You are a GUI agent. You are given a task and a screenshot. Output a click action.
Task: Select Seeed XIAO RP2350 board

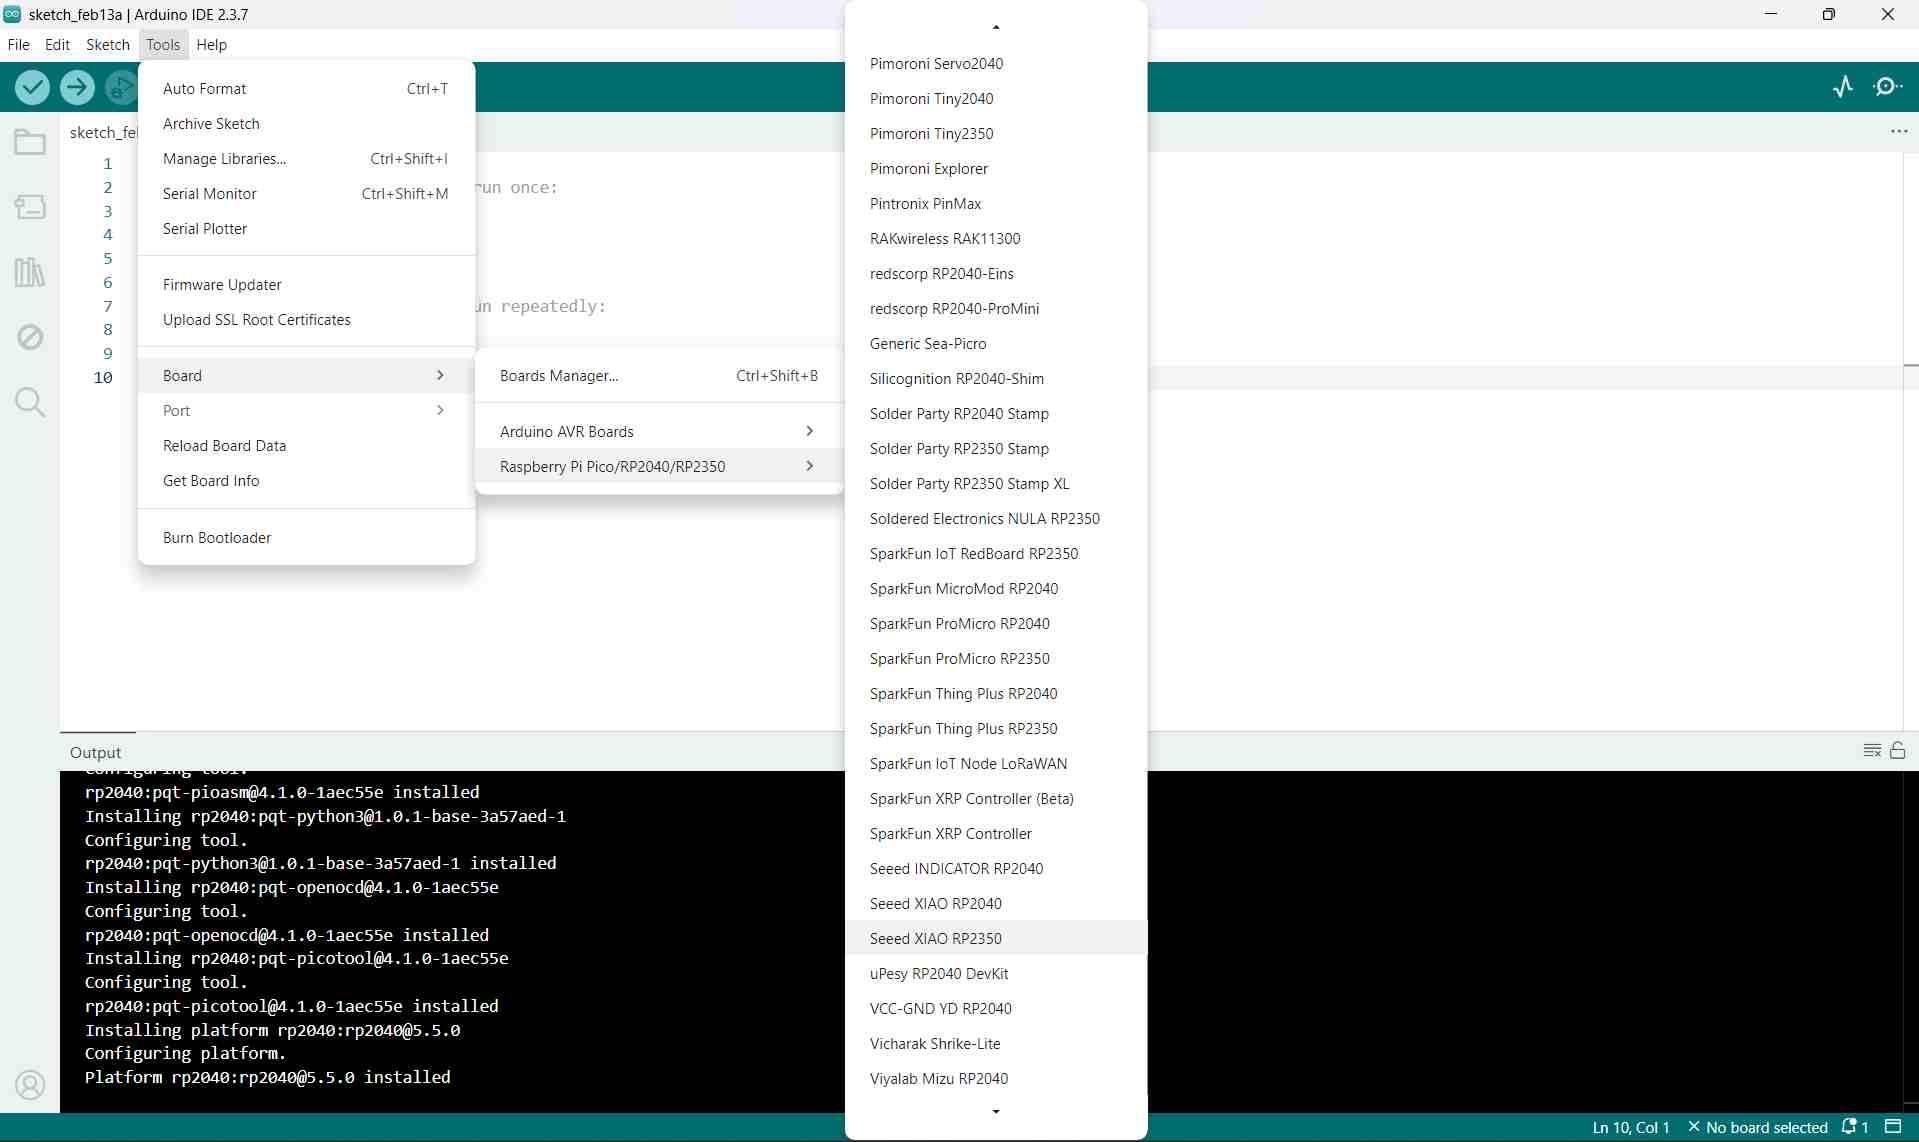pos(996,938)
